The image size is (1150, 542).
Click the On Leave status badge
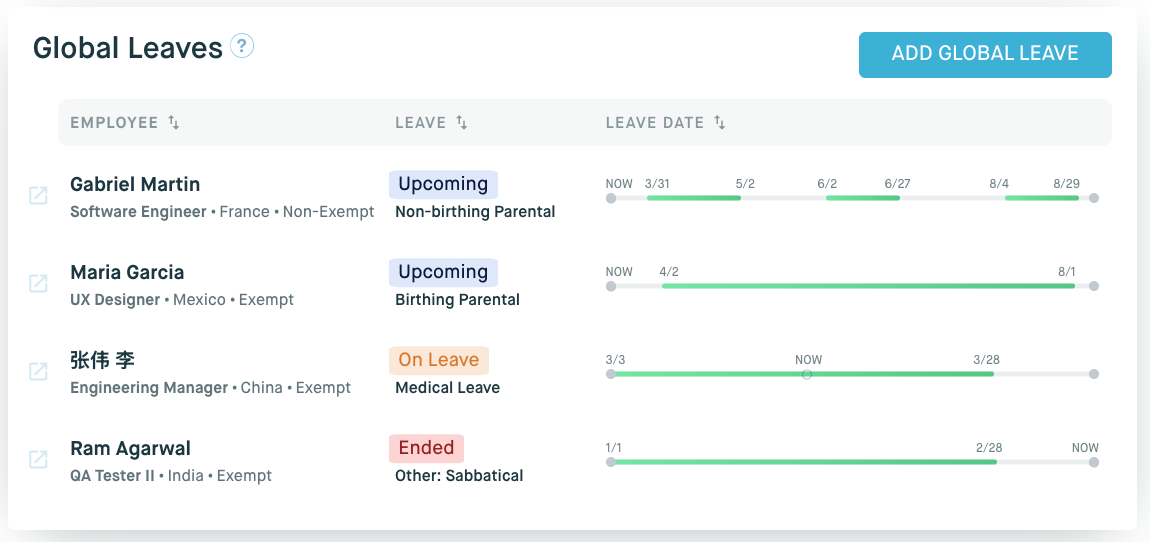click(439, 360)
